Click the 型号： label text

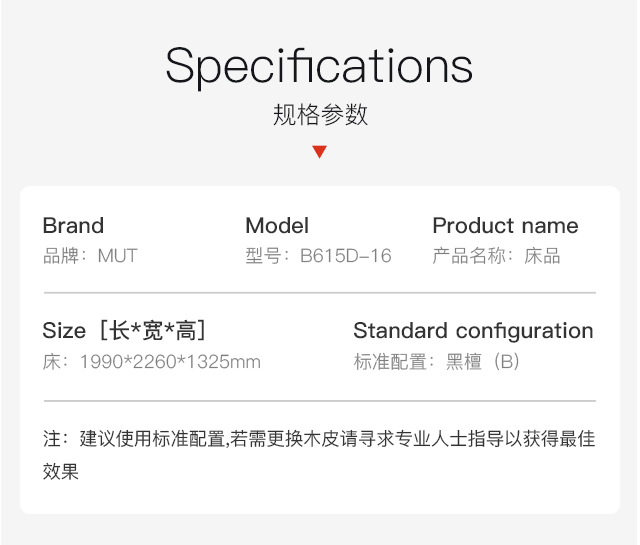coord(268,256)
